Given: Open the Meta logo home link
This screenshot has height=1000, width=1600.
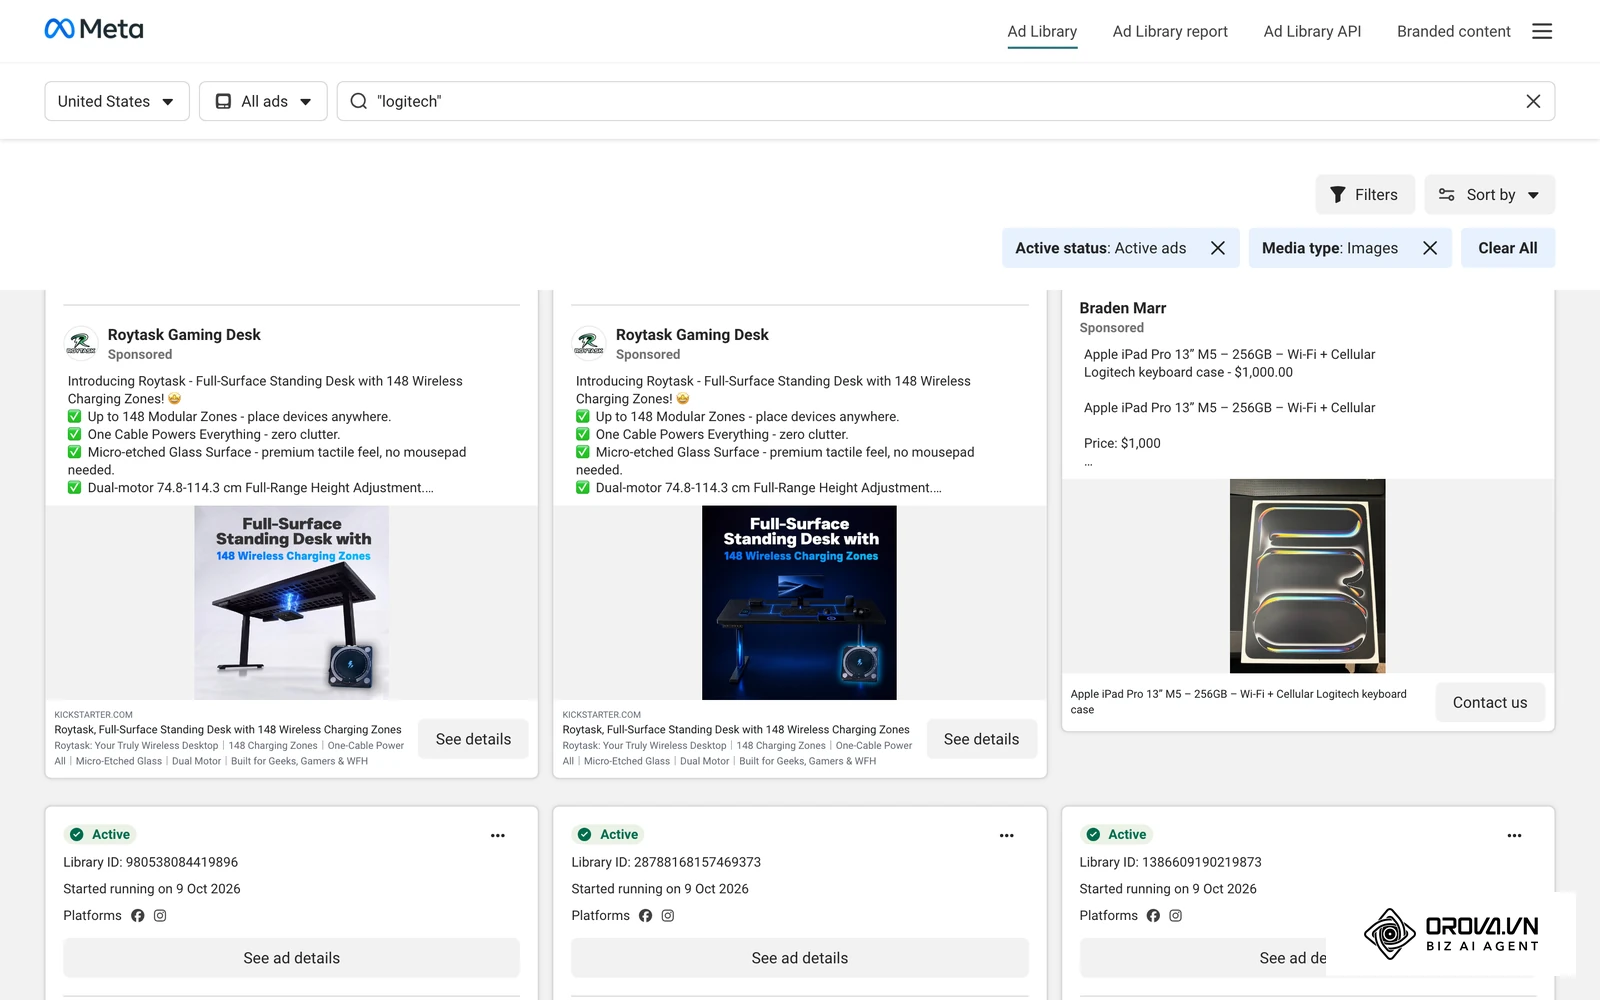Looking at the screenshot, I should (x=94, y=30).
